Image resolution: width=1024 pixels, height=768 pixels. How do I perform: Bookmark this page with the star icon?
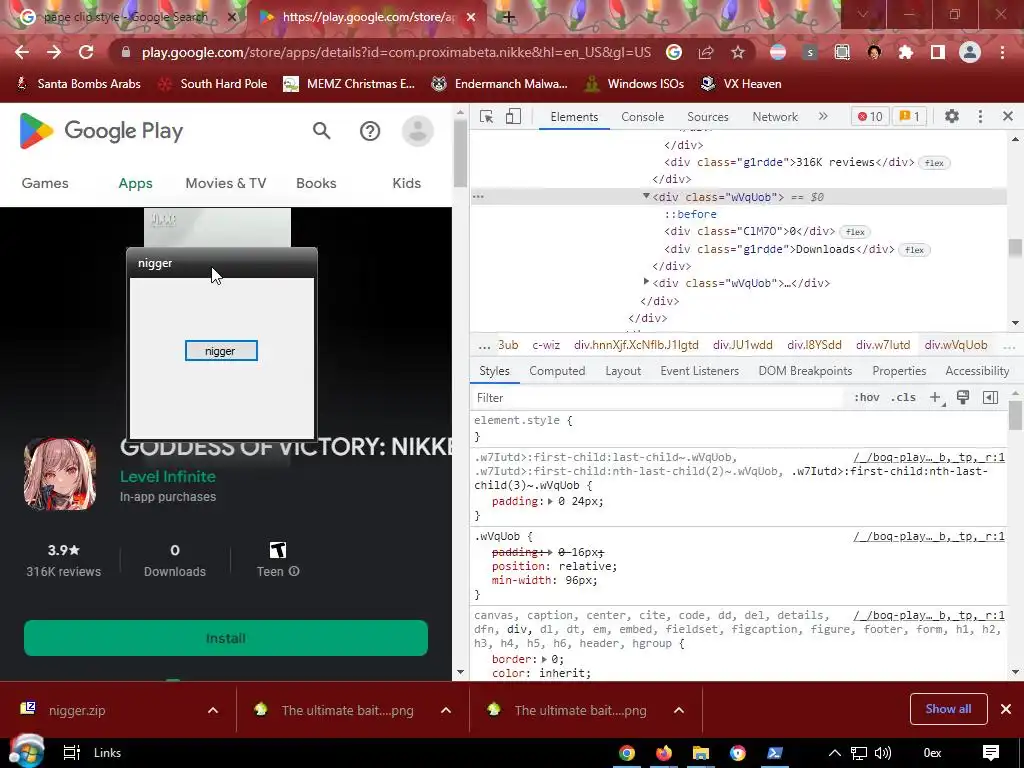(737, 52)
